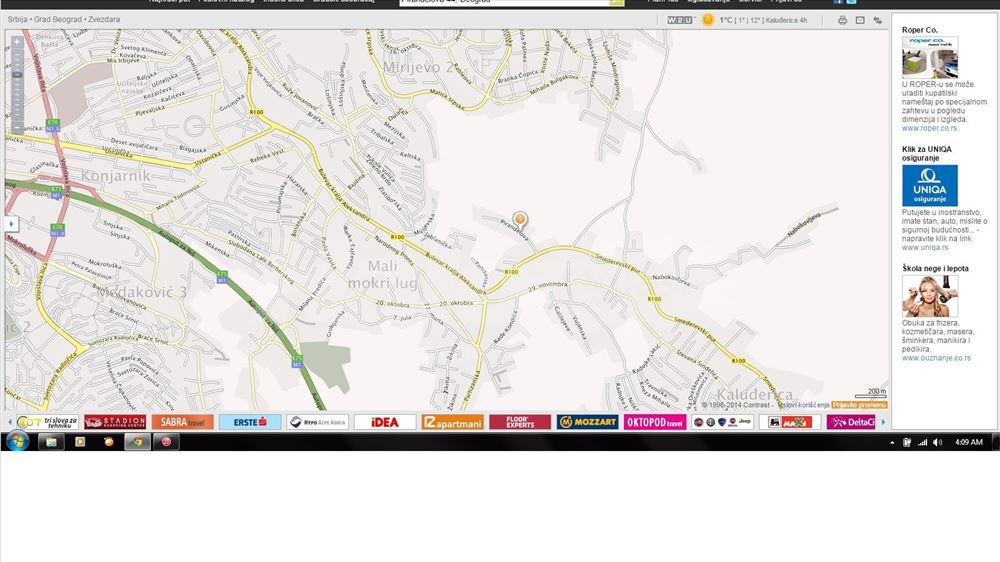This screenshot has width=1000, height=562.
Task: Click the MAXI banner
Action: (x=790, y=422)
